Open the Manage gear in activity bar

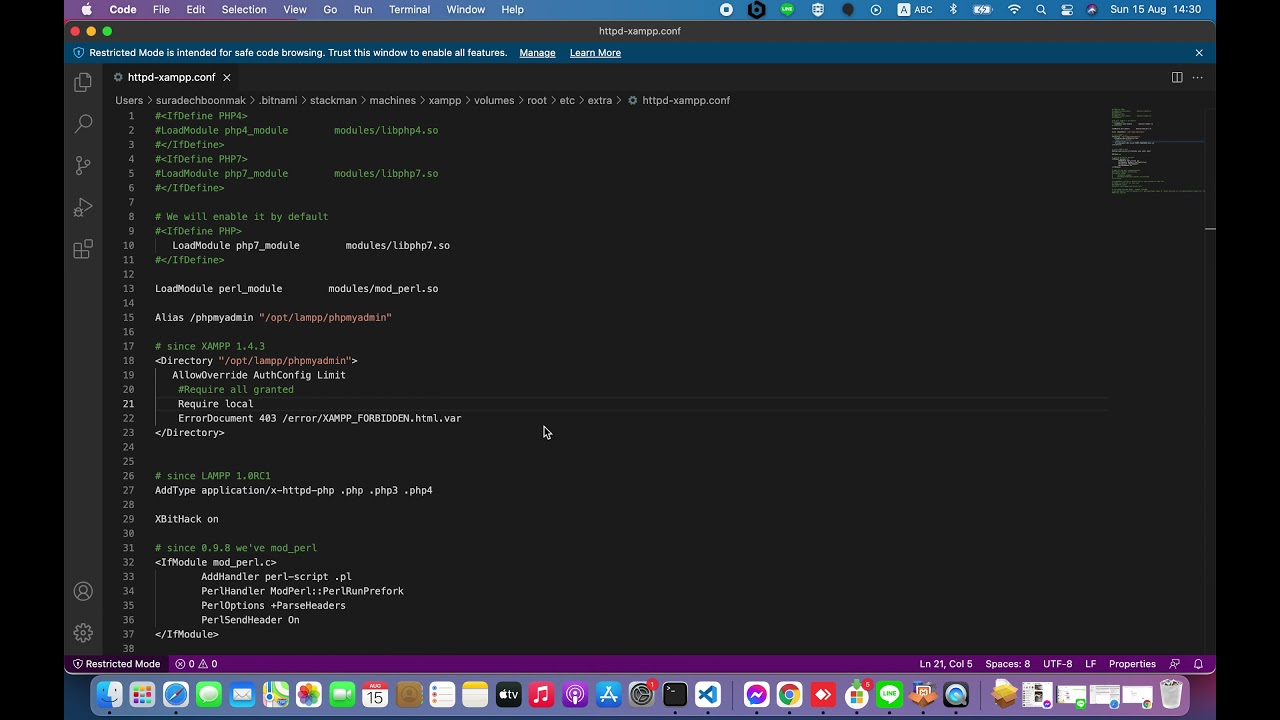pos(83,633)
